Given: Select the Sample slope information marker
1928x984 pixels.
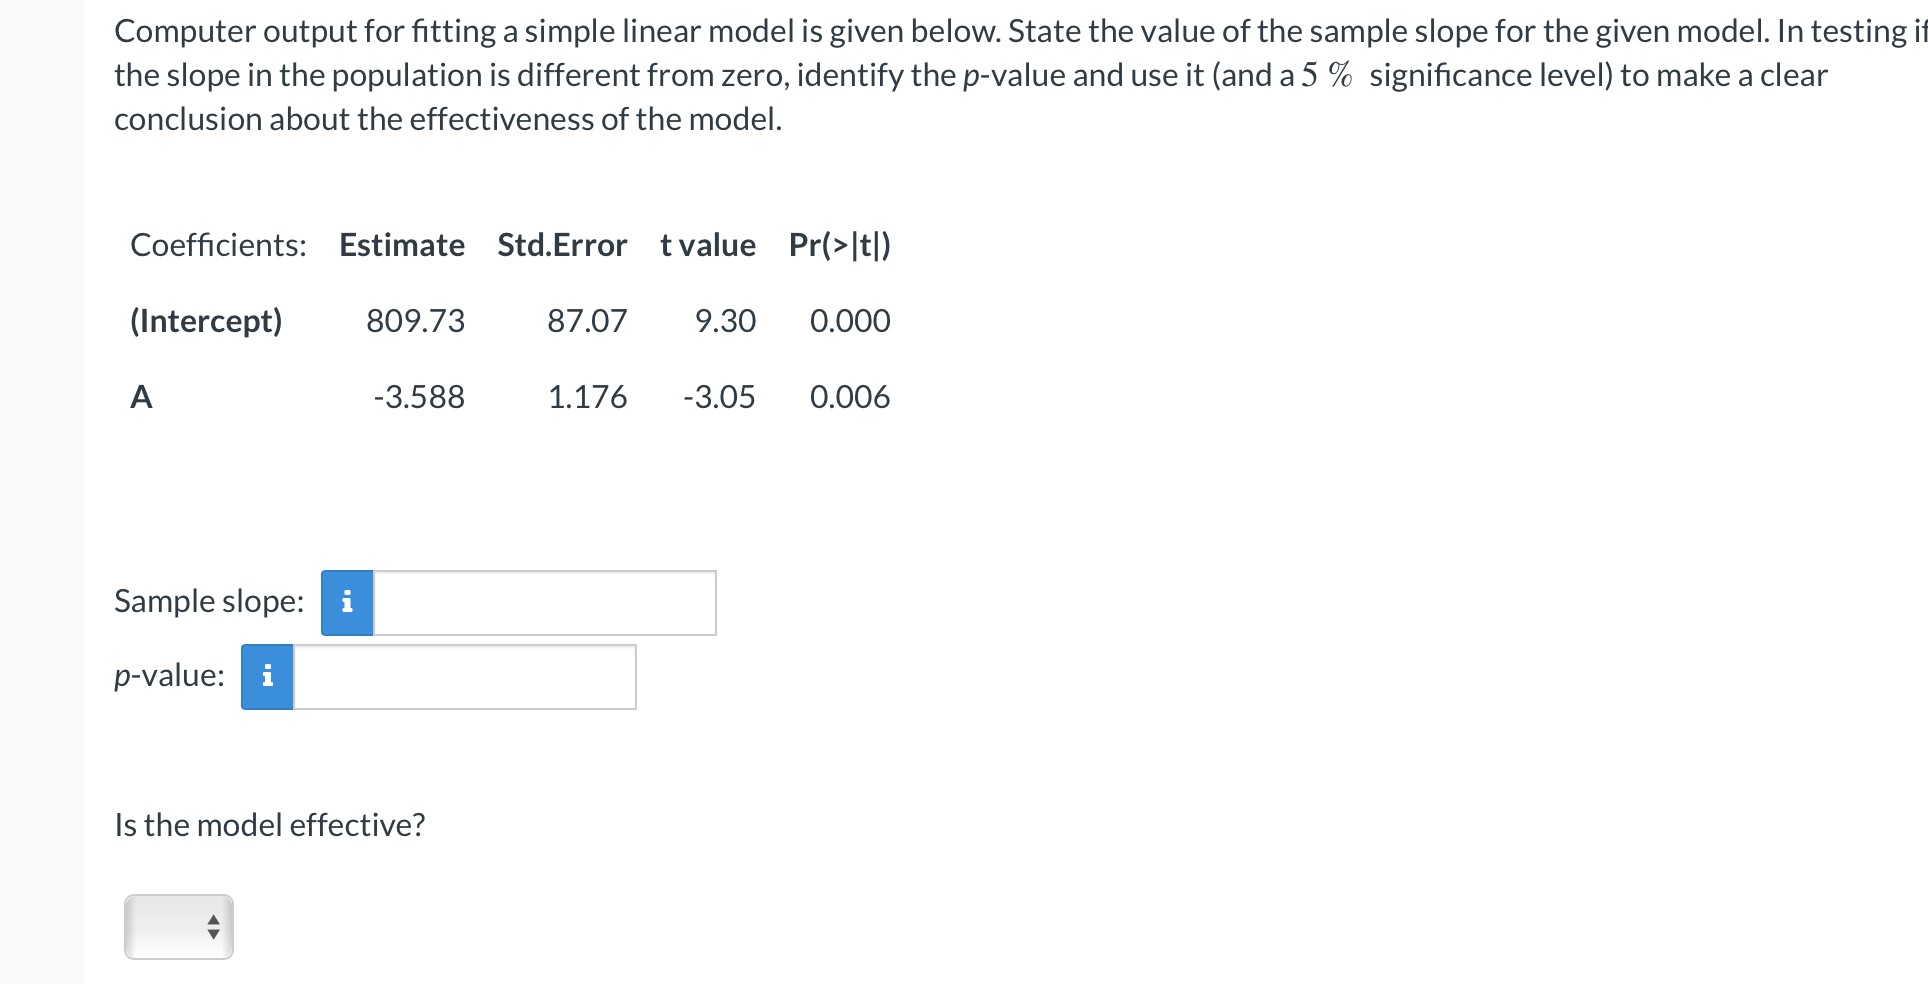Looking at the screenshot, I should pyautogui.click(x=346, y=601).
